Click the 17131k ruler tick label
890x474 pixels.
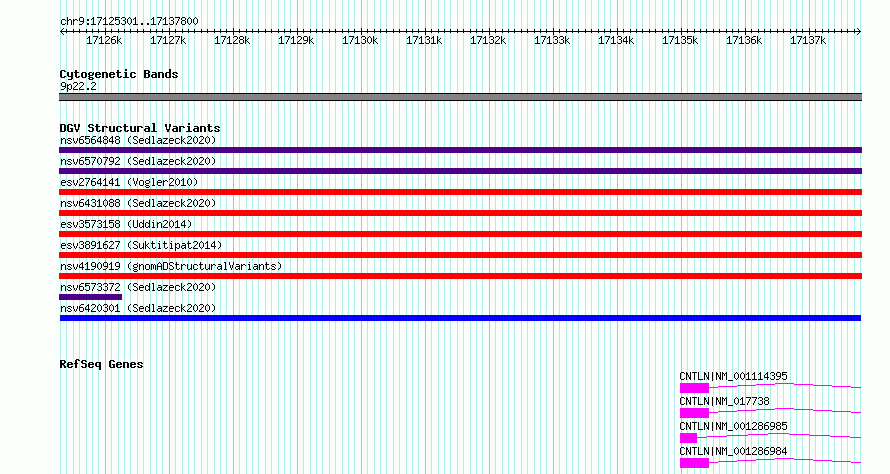point(424,40)
